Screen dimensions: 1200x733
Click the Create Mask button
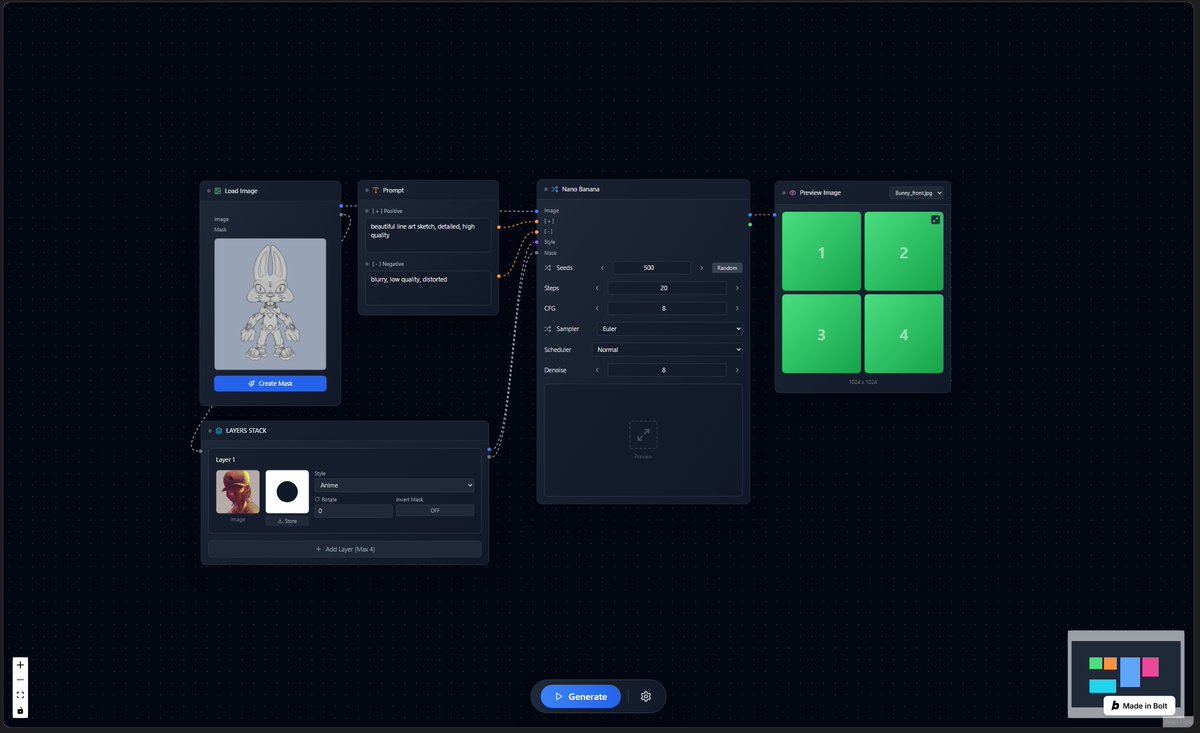pos(270,383)
